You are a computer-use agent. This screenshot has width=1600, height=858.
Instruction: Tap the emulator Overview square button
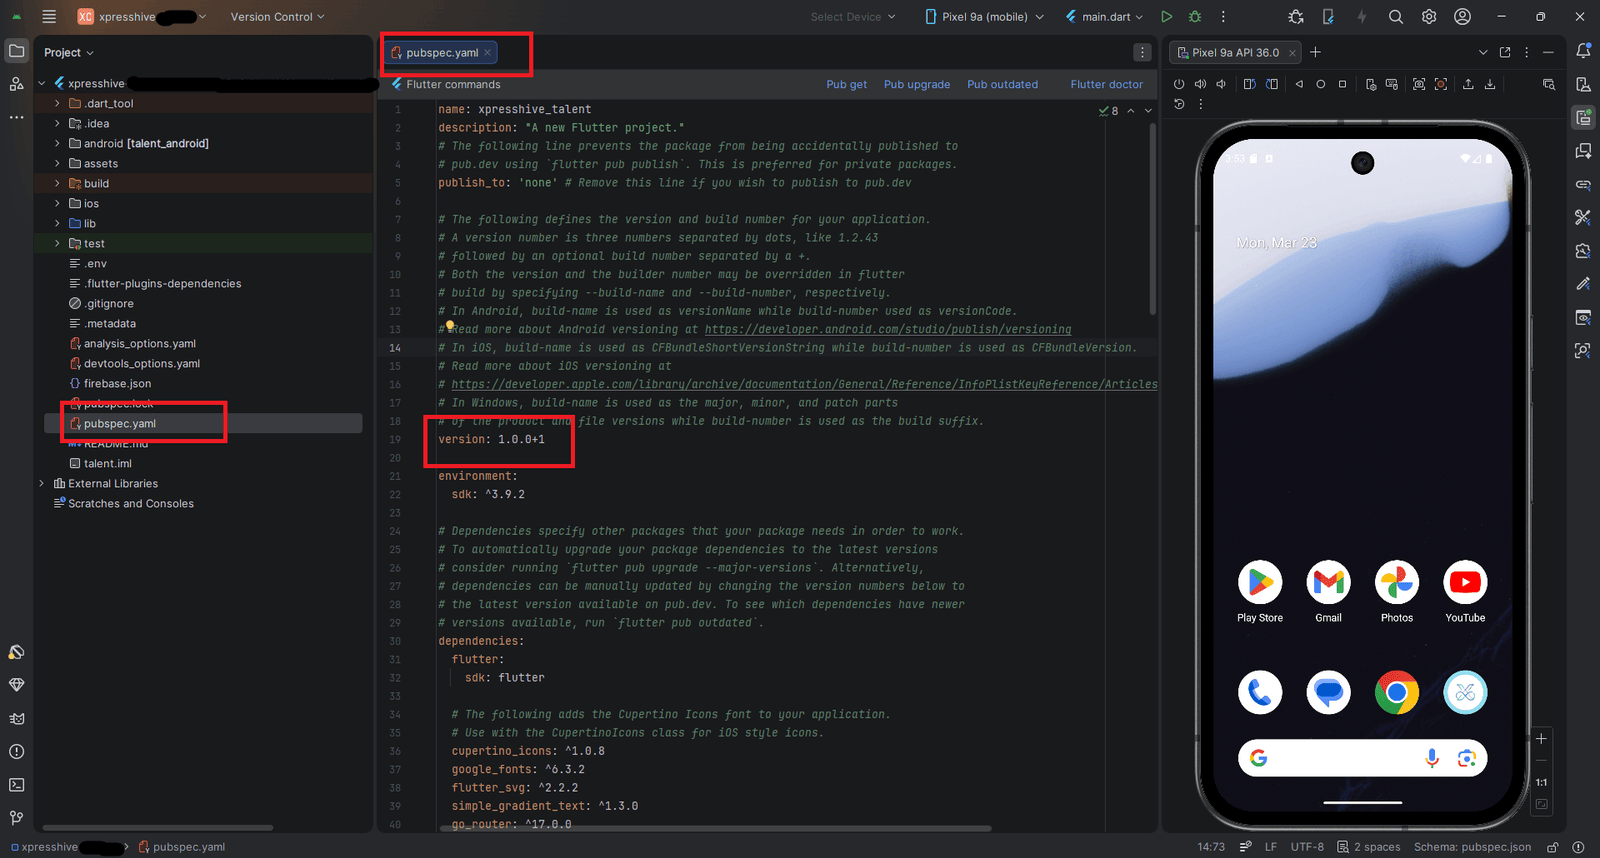click(x=1342, y=84)
